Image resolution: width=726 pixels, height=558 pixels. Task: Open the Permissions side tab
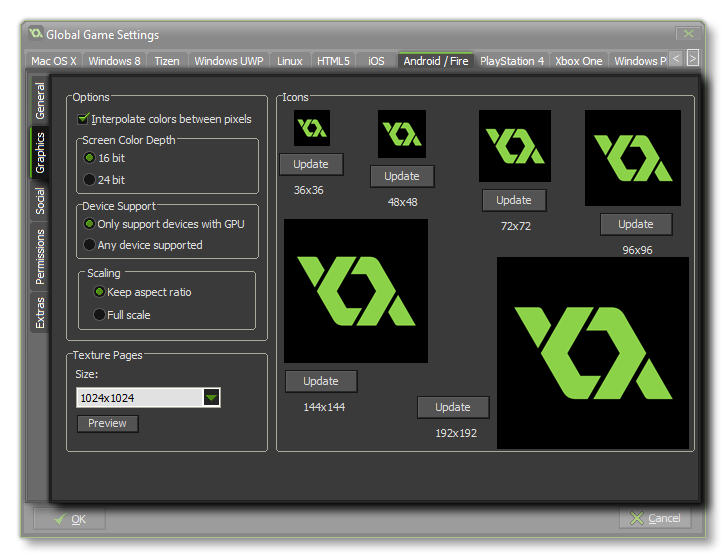[40, 256]
